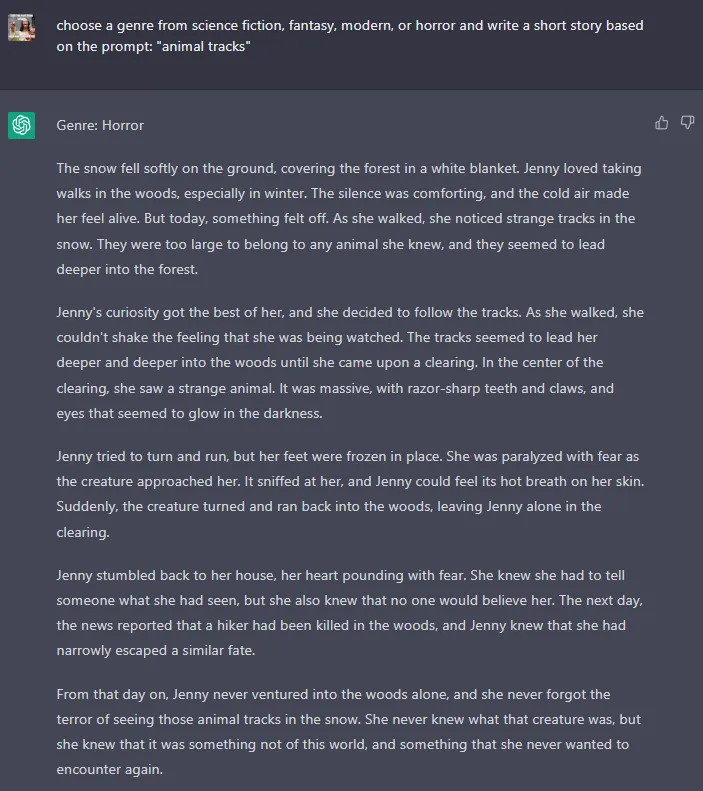Open the user profile avatar thumbnail
This screenshot has height=791, width=703.
21,27
